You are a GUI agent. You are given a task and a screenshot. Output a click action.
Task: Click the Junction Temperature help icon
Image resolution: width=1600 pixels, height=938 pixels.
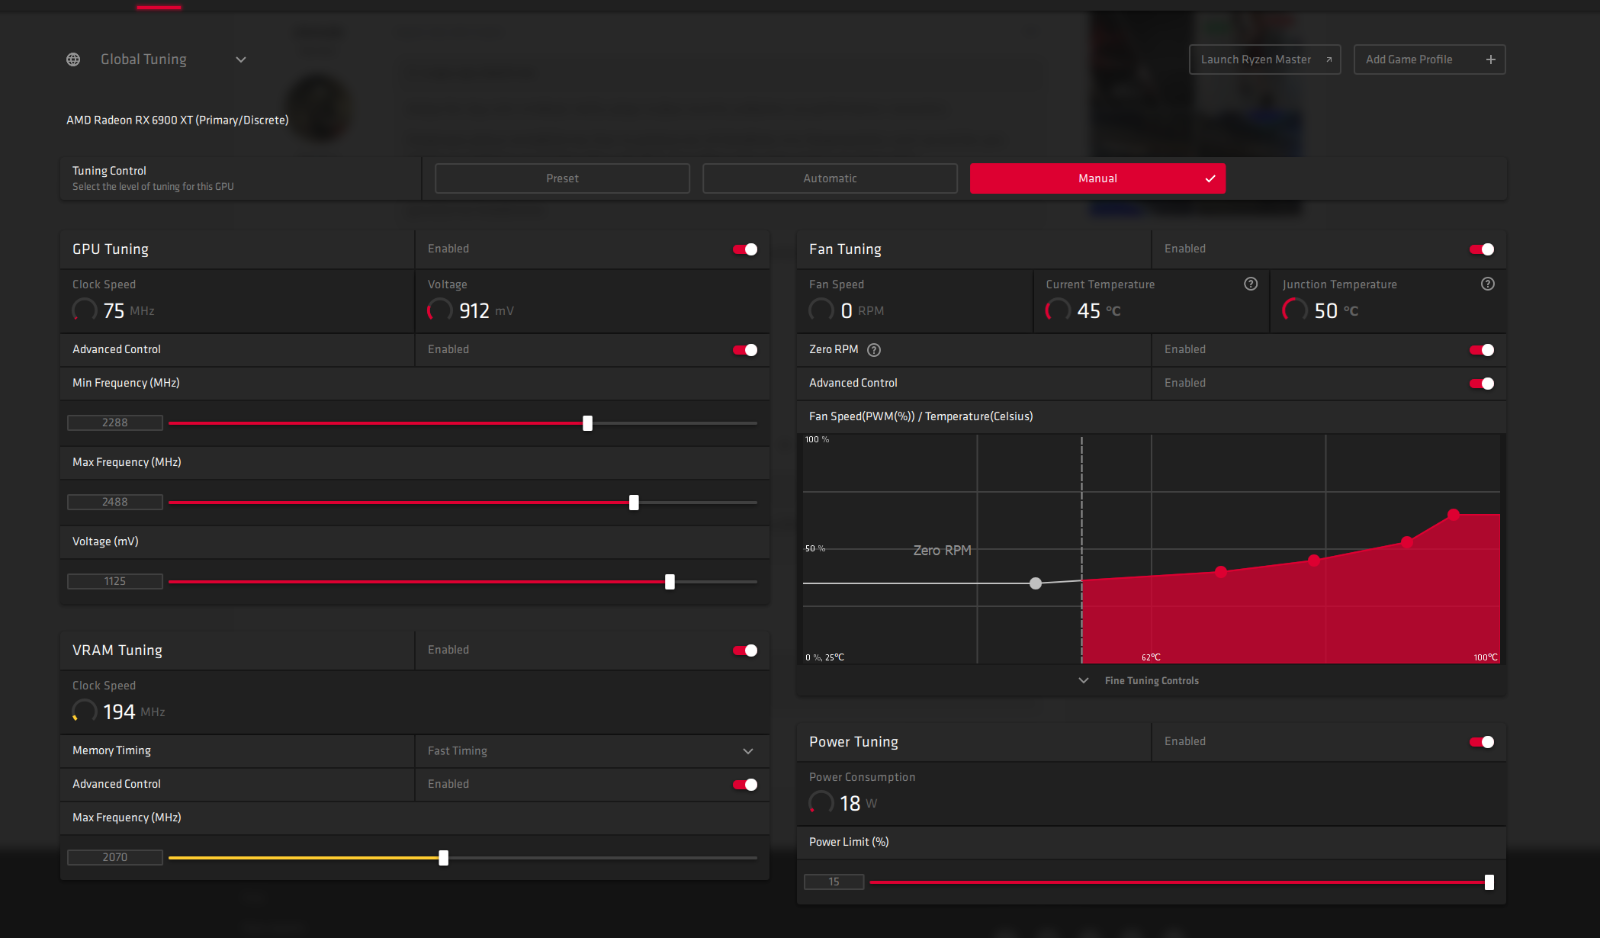click(1488, 284)
